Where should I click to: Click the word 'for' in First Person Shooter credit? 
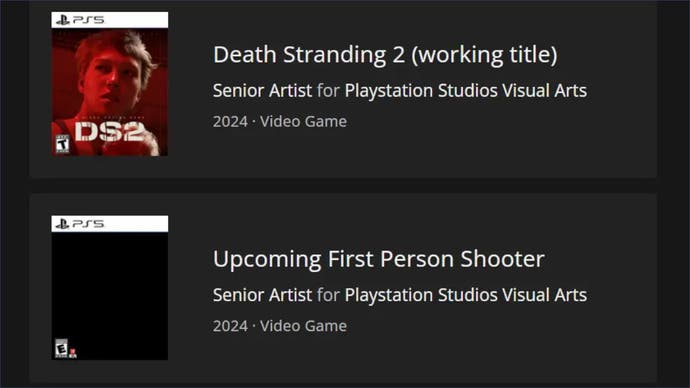click(328, 295)
